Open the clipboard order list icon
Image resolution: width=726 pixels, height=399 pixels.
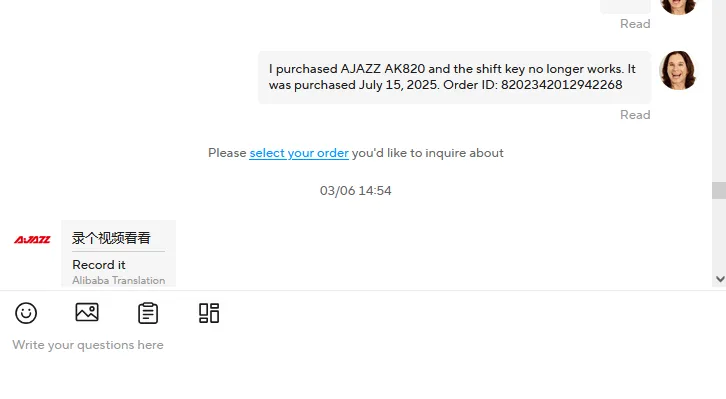tap(148, 313)
